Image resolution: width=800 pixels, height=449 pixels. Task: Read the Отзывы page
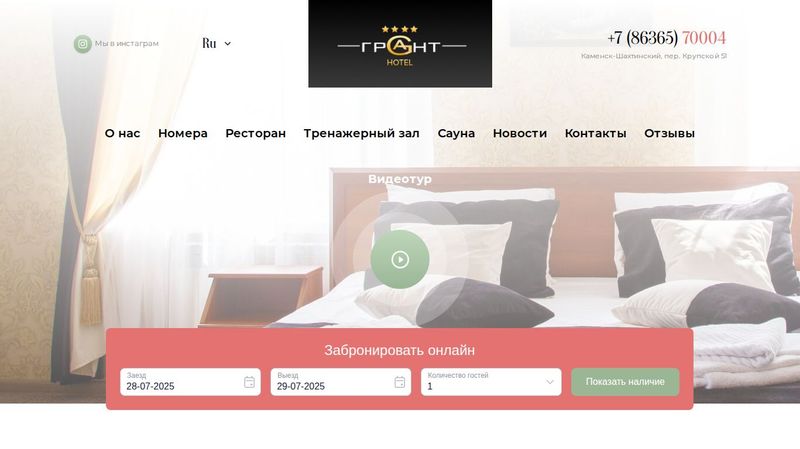coord(669,133)
